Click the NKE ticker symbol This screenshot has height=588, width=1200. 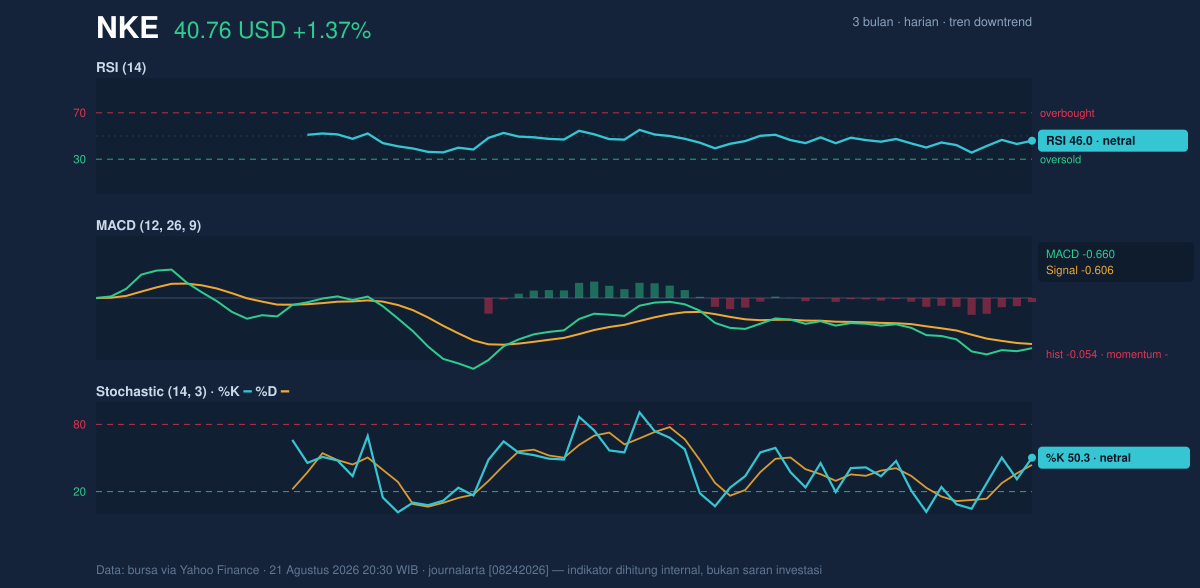tap(127, 29)
